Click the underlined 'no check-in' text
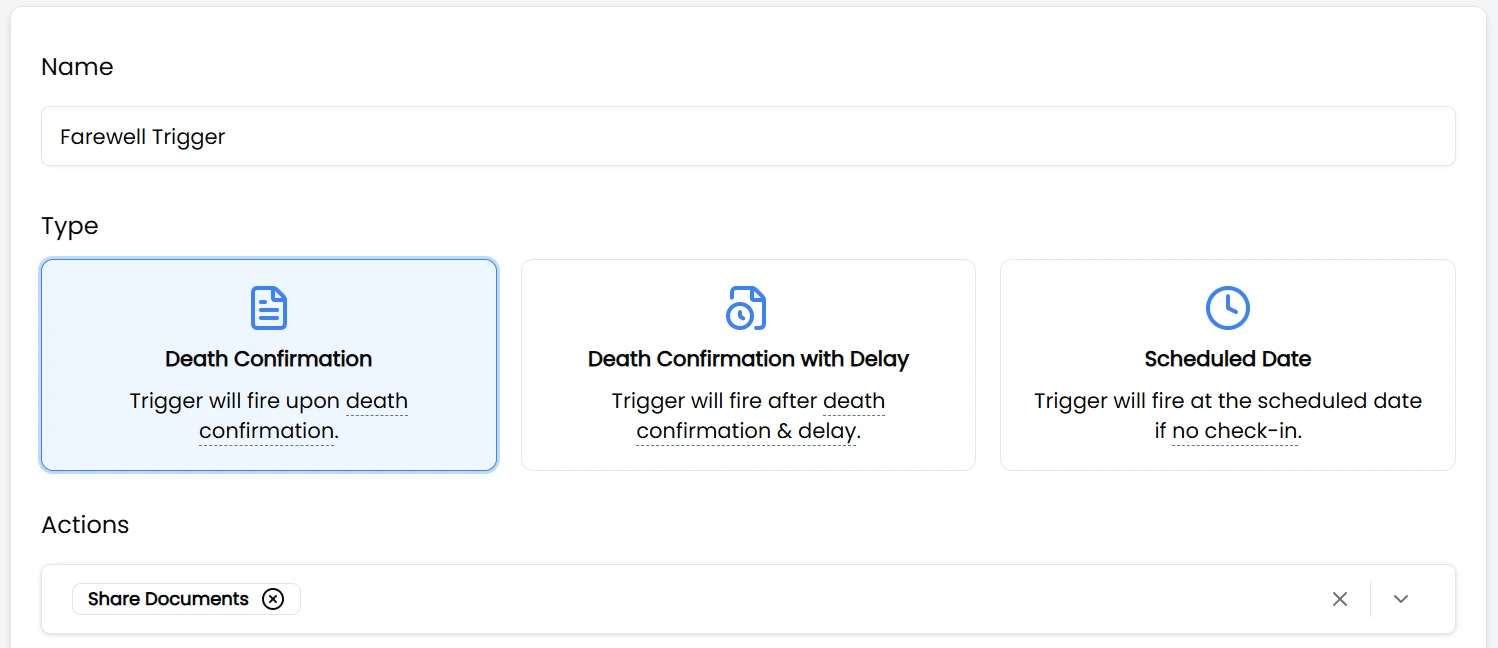Screen dimensions: 1498x648 tap(1235, 431)
